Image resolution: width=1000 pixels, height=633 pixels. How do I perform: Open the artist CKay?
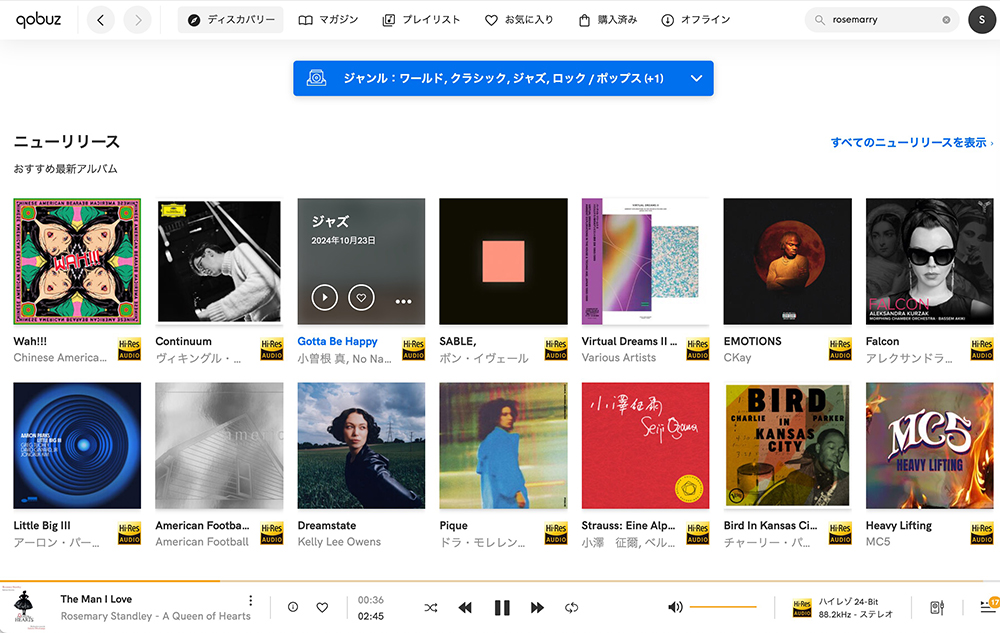point(737,358)
